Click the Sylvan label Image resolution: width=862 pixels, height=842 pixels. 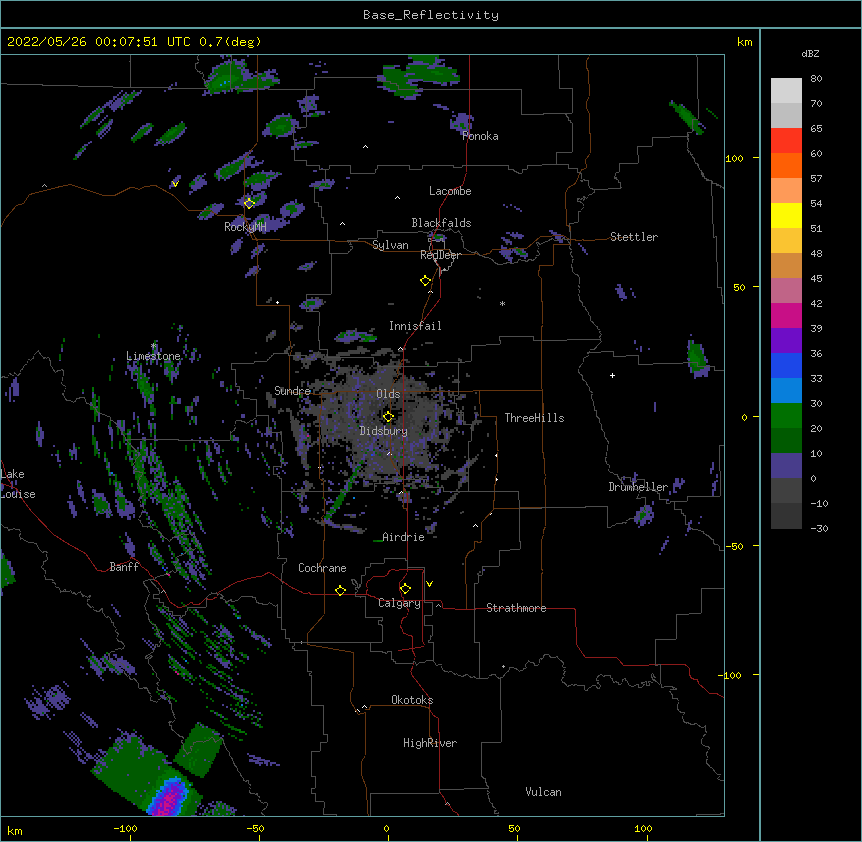[390, 245]
